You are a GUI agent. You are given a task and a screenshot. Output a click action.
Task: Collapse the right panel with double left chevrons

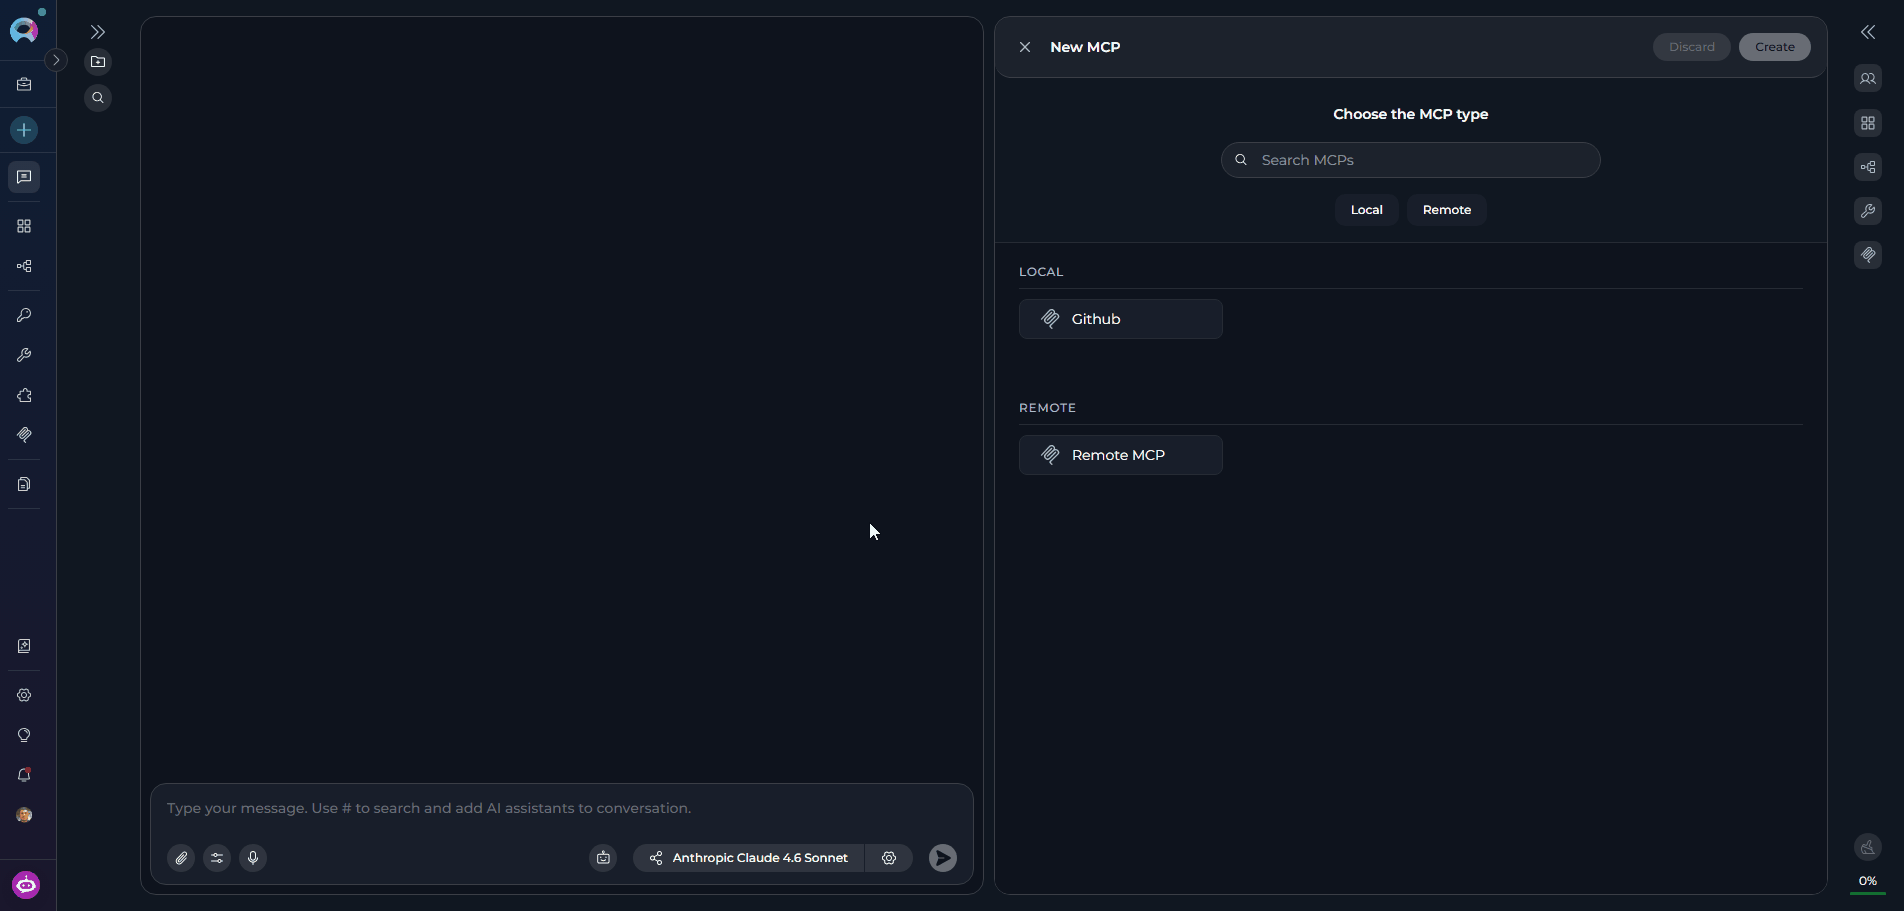(x=1868, y=32)
